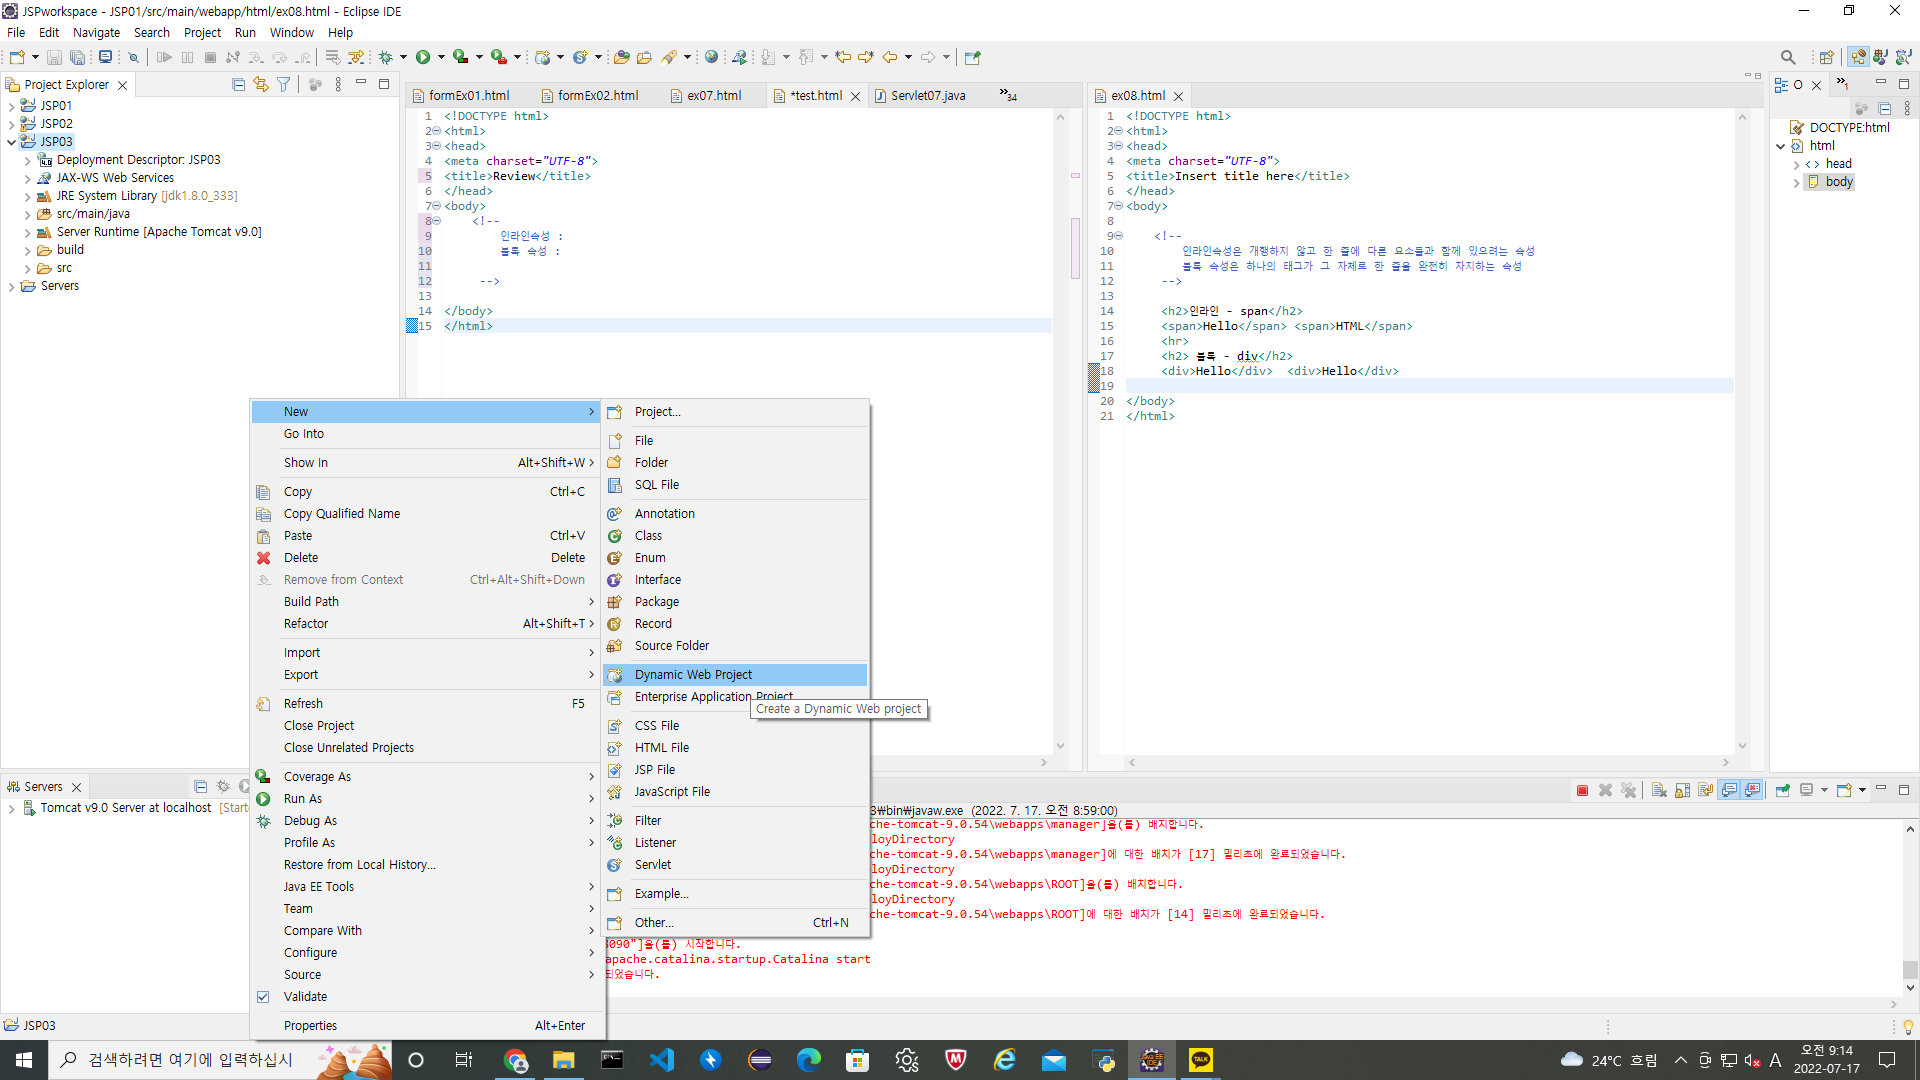Open the Window menu in menu bar

point(291,32)
